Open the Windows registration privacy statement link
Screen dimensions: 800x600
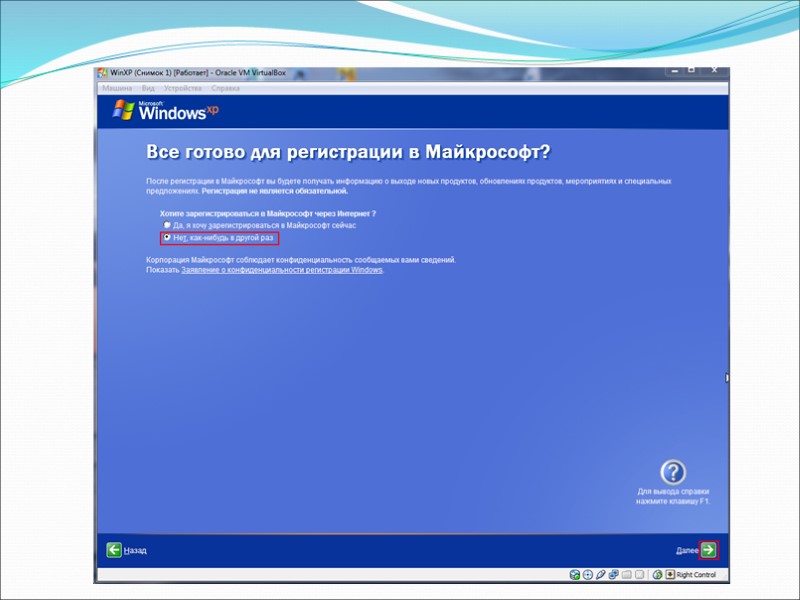282,270
